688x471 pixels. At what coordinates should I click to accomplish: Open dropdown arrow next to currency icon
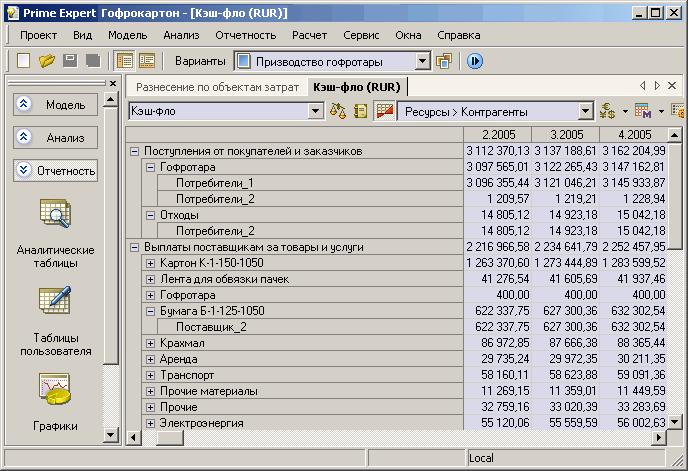tap(625, 112)
